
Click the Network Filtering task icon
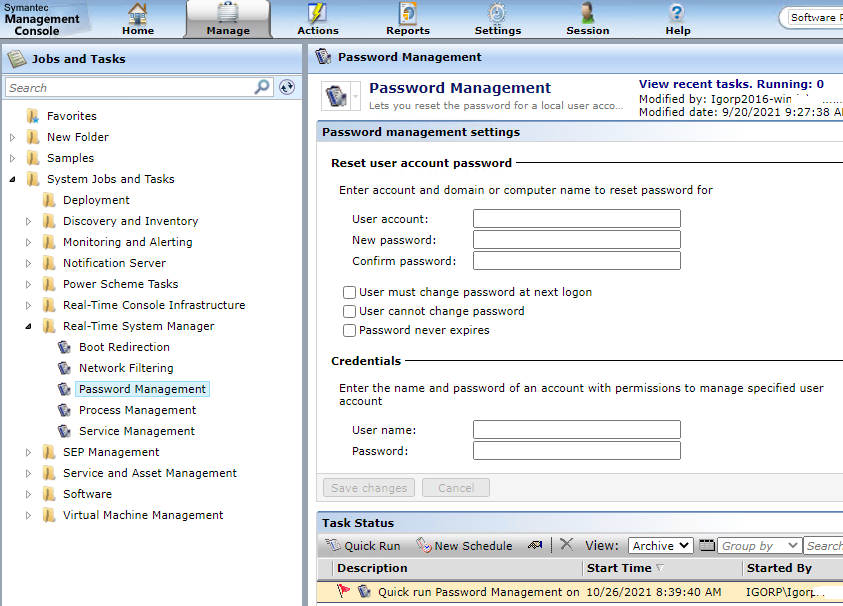[x=64, y=368]
